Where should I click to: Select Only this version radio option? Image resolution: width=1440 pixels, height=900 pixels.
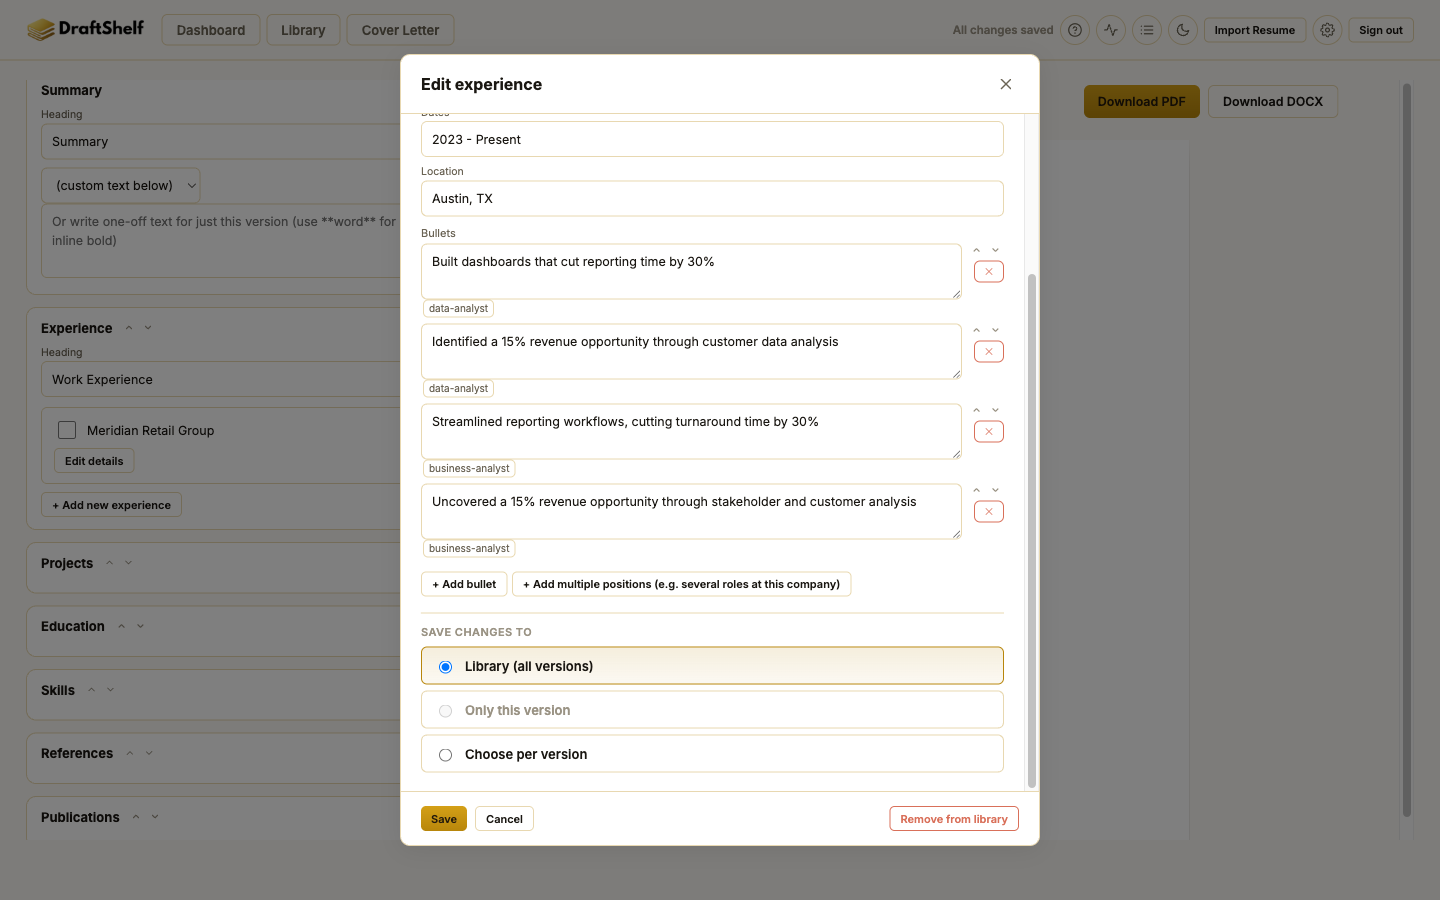coord(712,710)
